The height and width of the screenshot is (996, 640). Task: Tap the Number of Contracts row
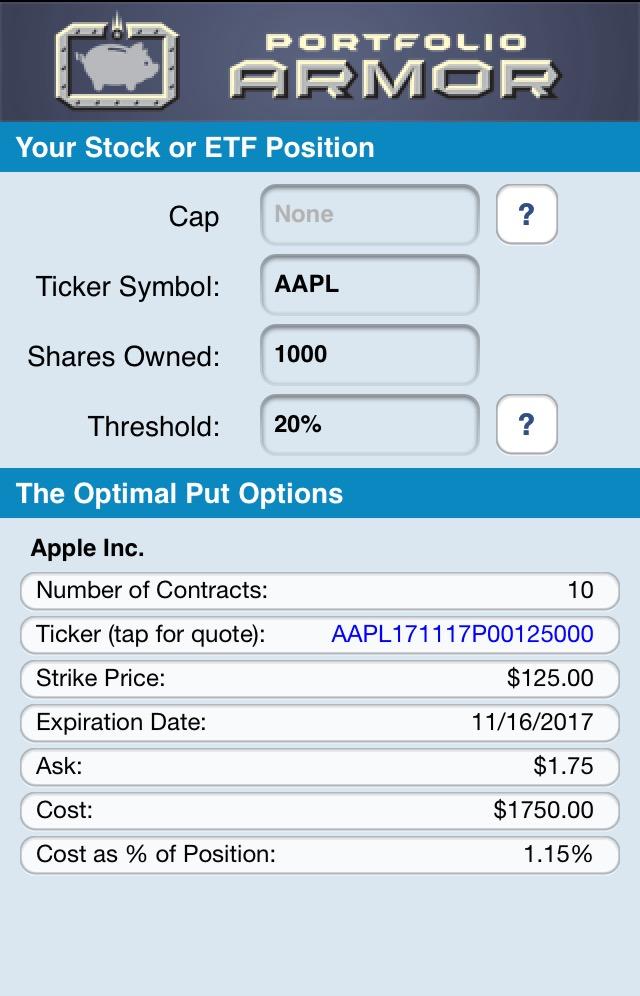click(x=320, y=591)
